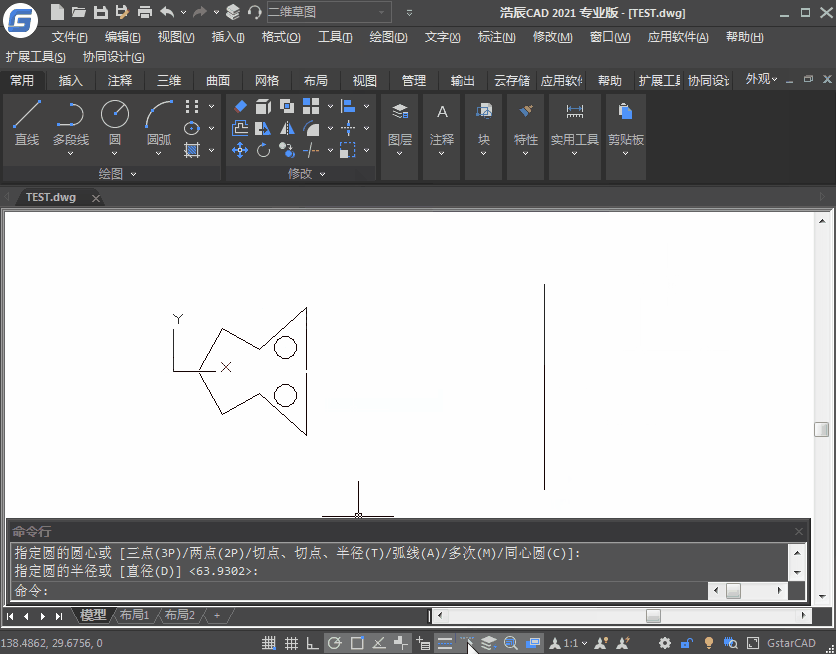Viewport: 836px width, 654px height.
Task: Click the Rotate tool icon
Action: (x=263, y=150)
